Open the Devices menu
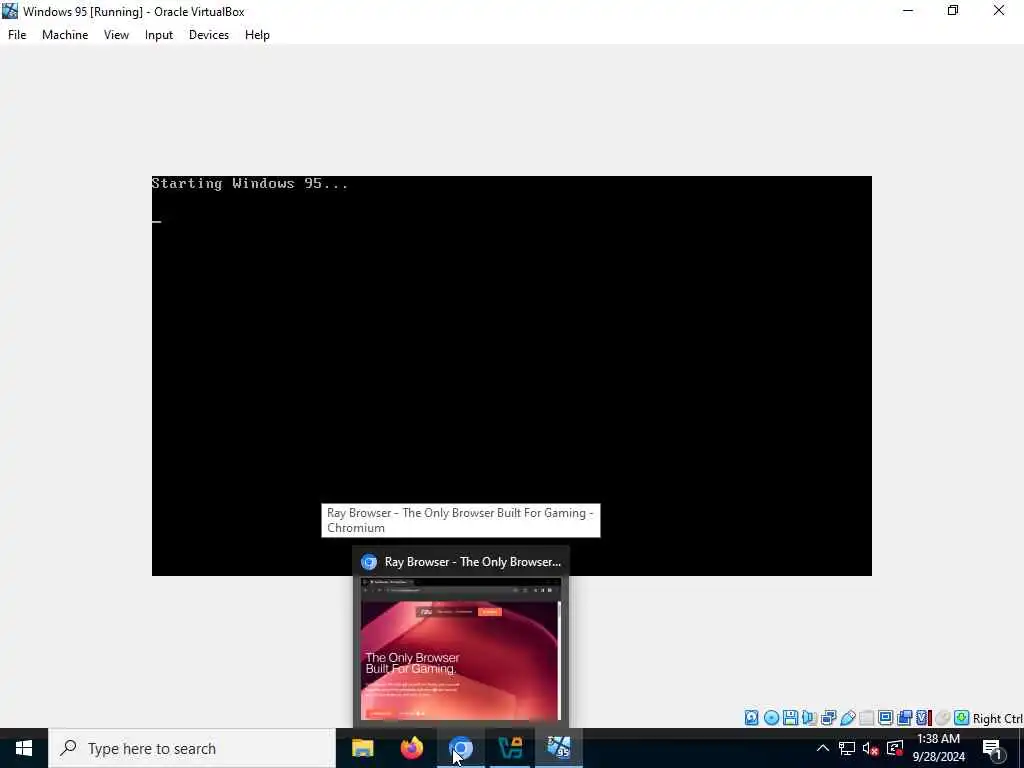1024x768 pixels. (209, 35)
